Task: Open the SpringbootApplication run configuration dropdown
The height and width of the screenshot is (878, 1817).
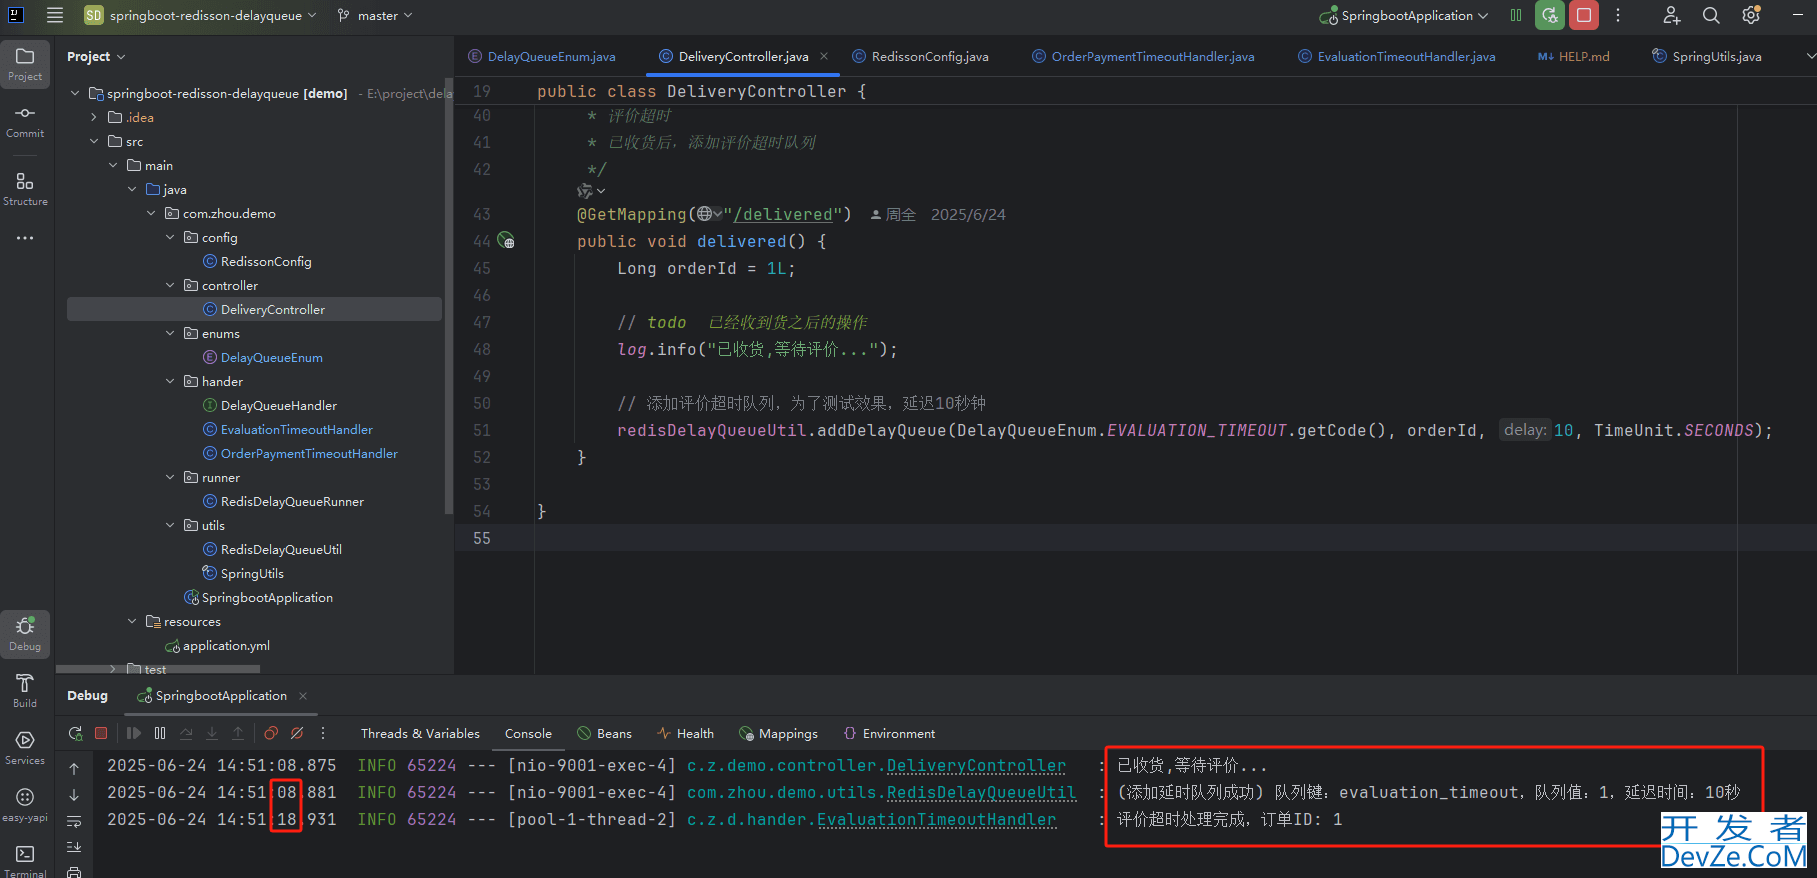Action: 1404,15
